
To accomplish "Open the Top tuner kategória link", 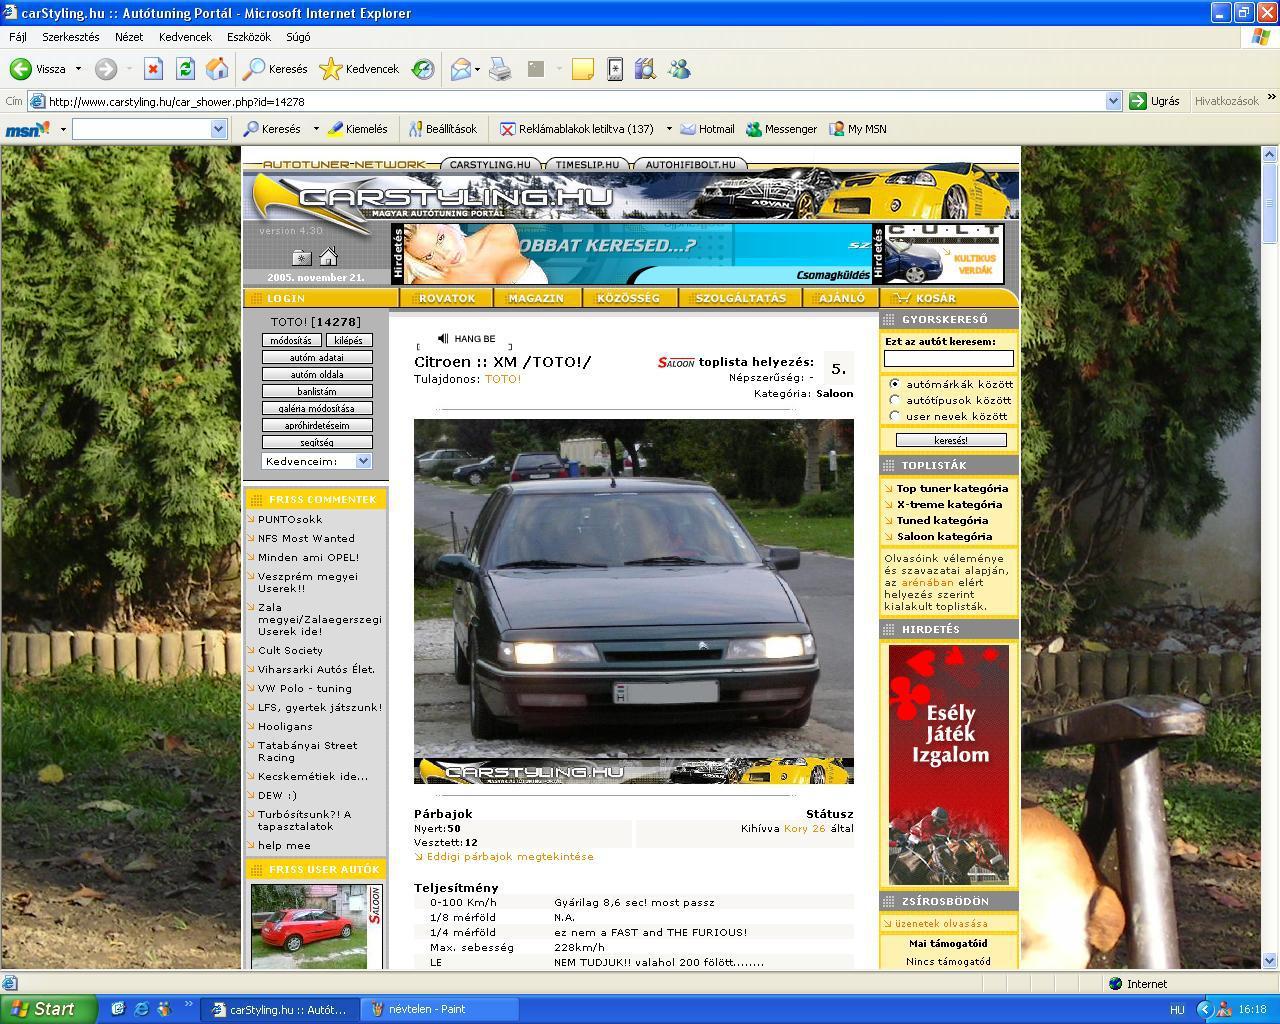I will click(952, 488).
